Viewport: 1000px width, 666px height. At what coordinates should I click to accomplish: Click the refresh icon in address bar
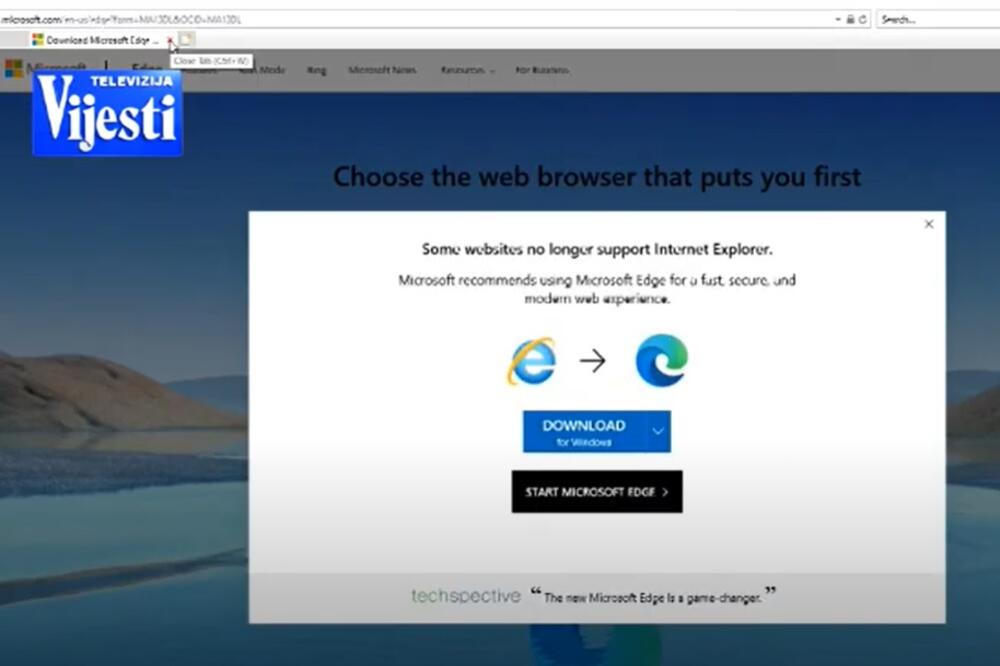tap(862, 19)
